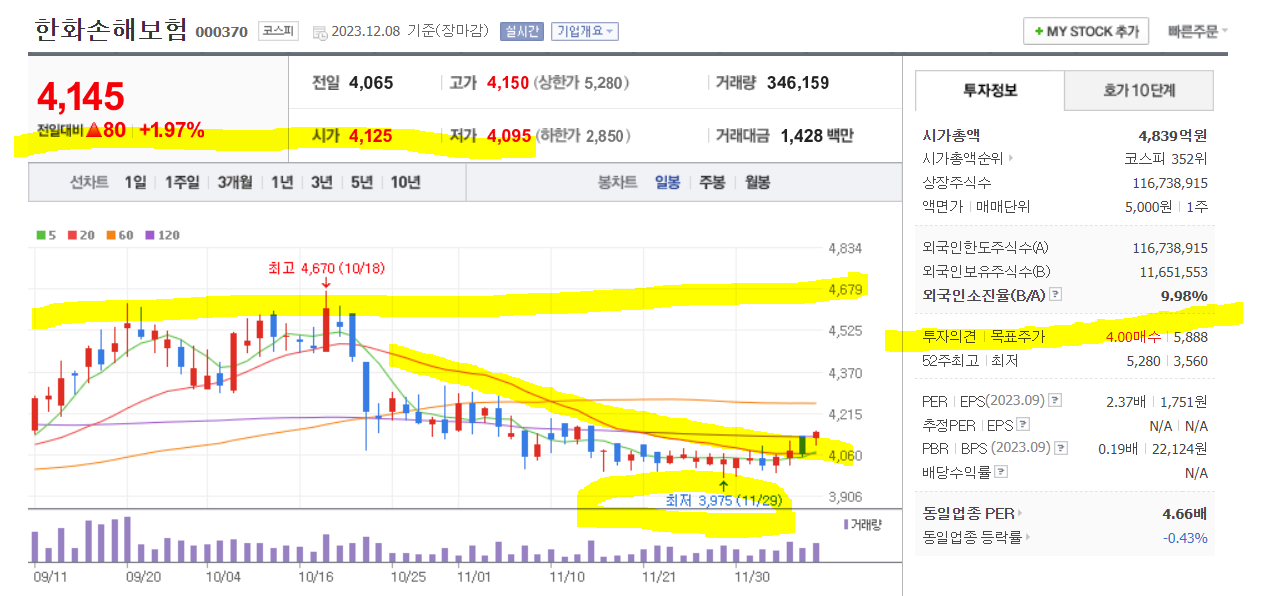1269x596 pixels.
Task: Click the stock code 000370
Action: tap(221, 32)
